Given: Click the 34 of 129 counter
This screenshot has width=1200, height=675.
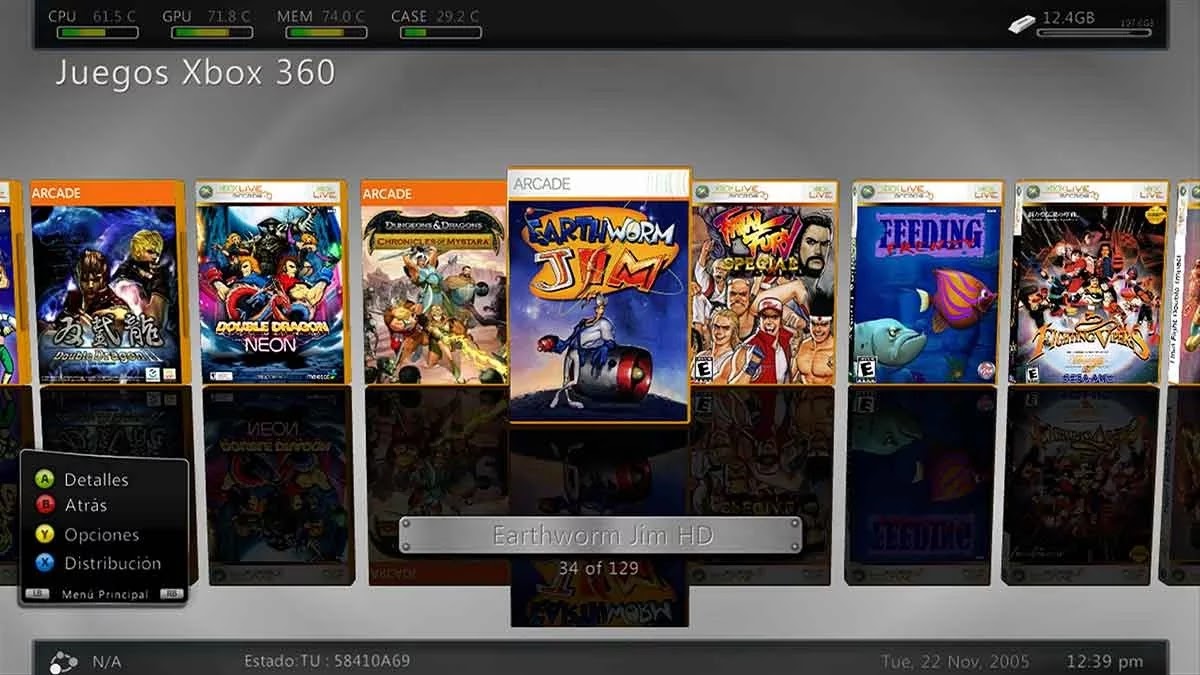Looking at the screenshot, I should [599, 568].
